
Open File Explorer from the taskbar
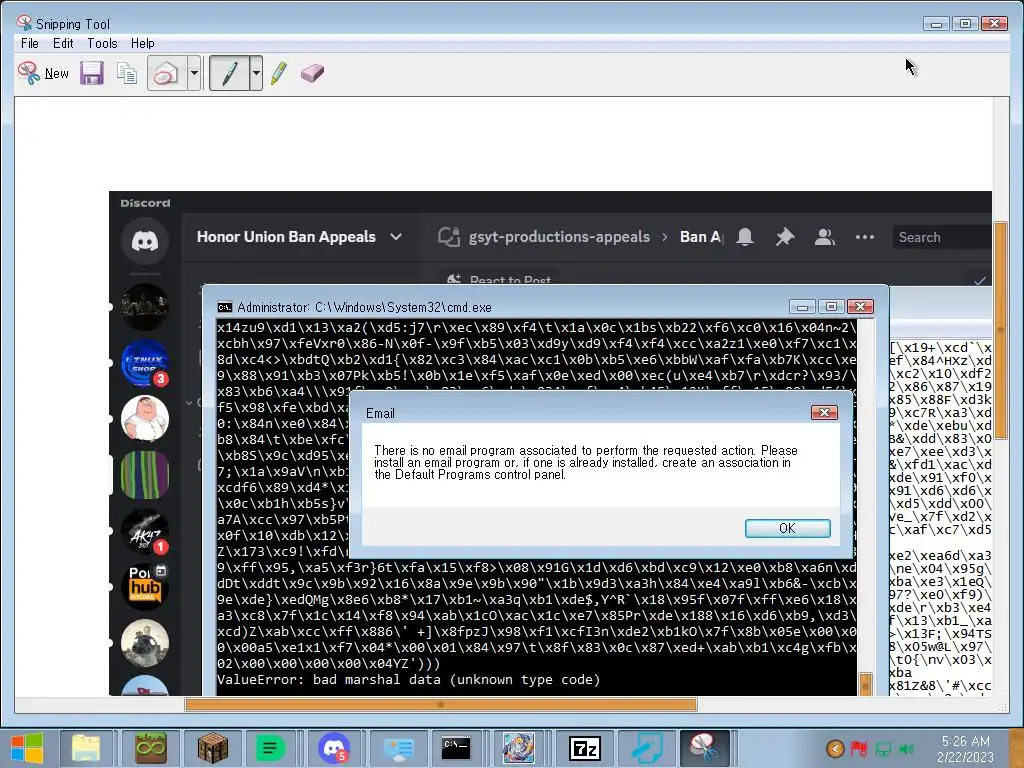coord(86,748)
